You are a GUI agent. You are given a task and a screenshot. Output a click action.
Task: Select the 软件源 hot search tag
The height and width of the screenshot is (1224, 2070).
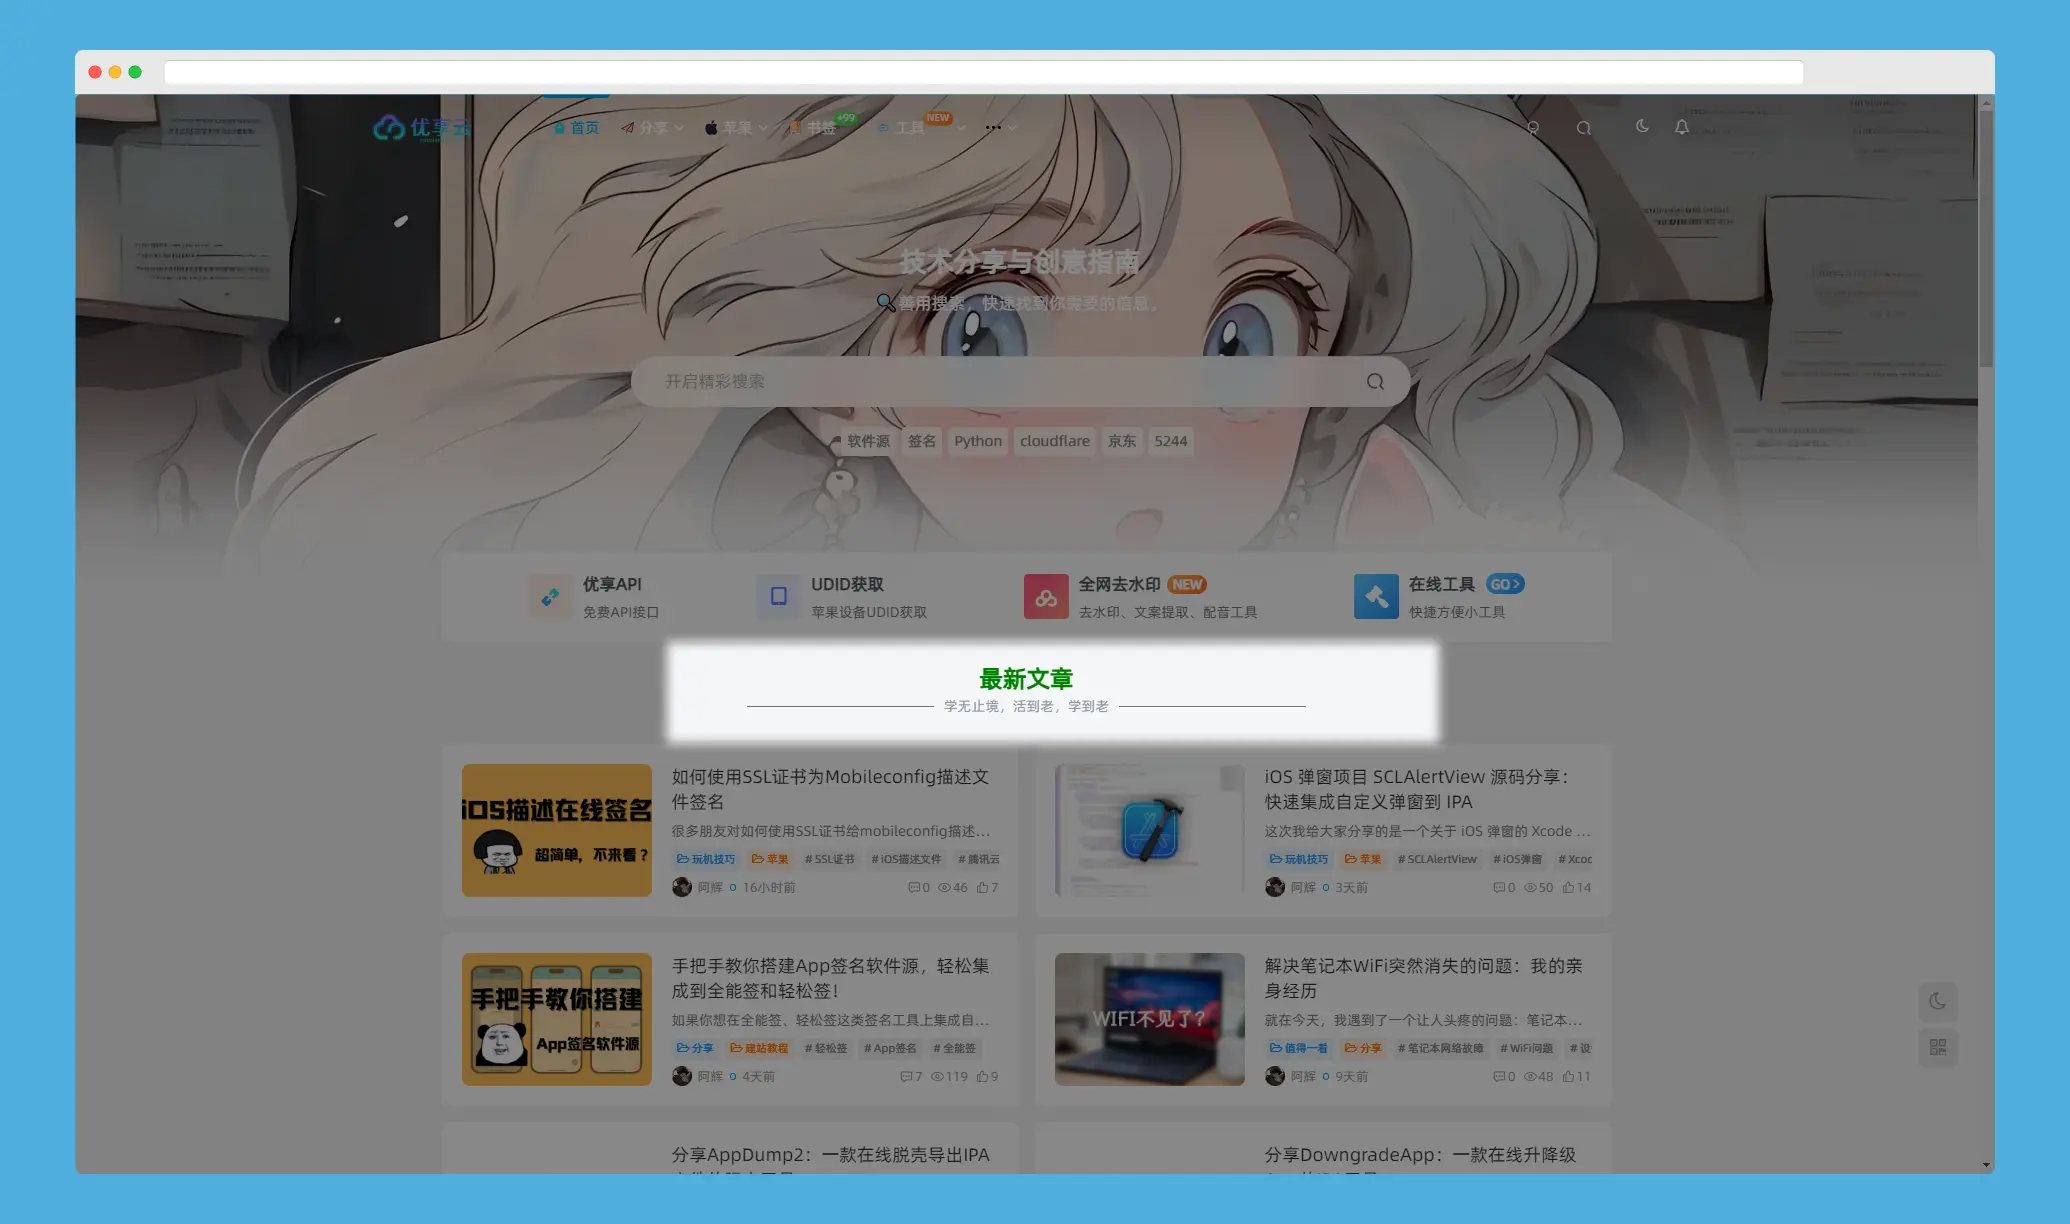868,441
